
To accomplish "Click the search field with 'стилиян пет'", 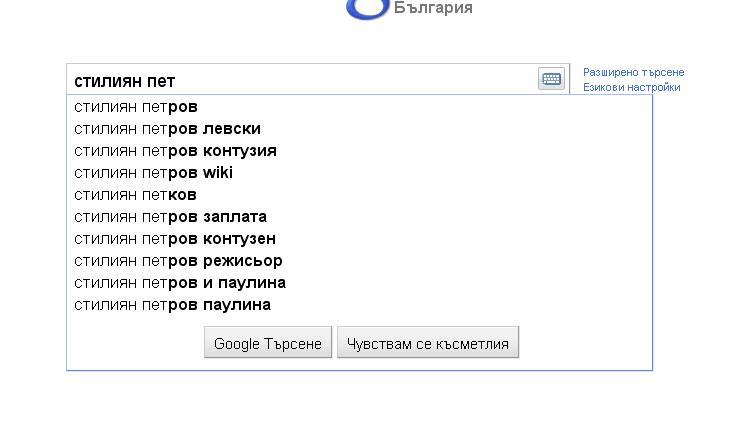I will click(318, 79).
